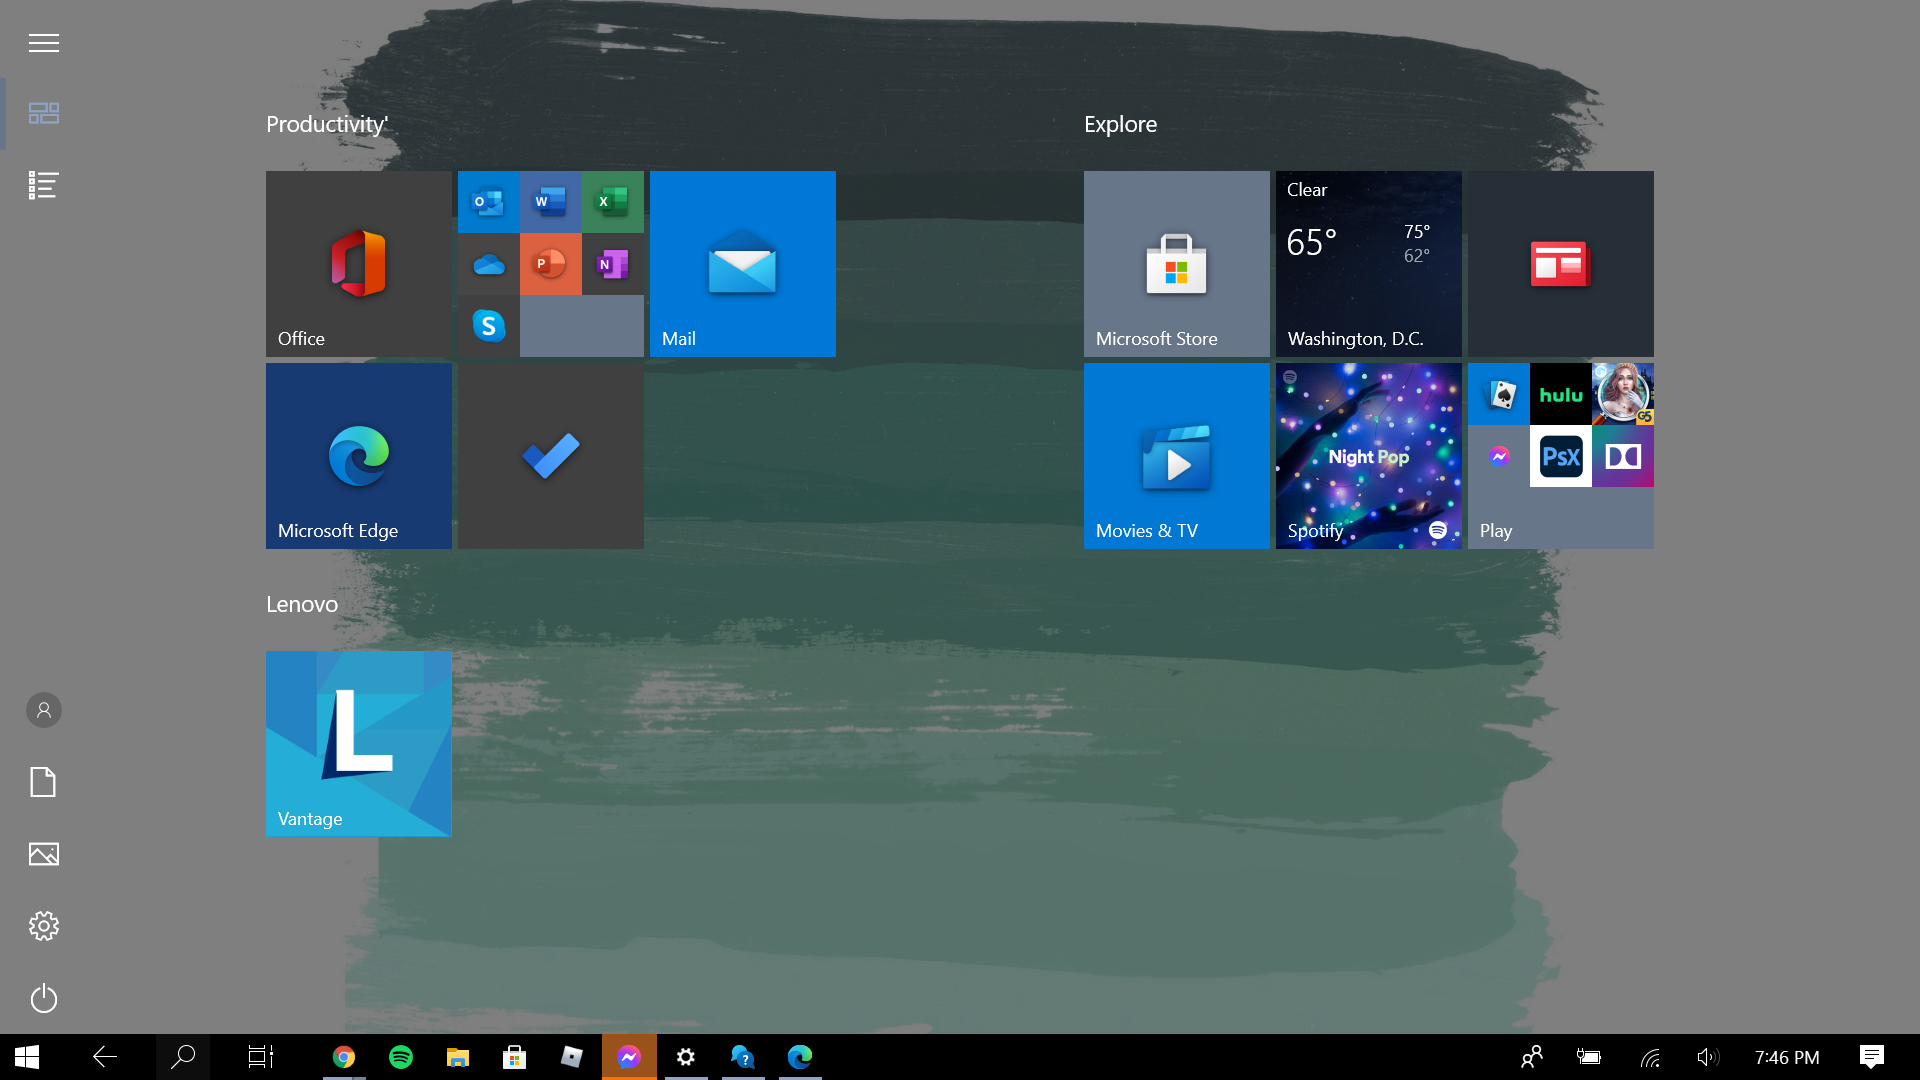Open Roblox from the taskbar
Image resolution: width=1920 pixels, height=1080 pixels.
[x=572, y=1057]
